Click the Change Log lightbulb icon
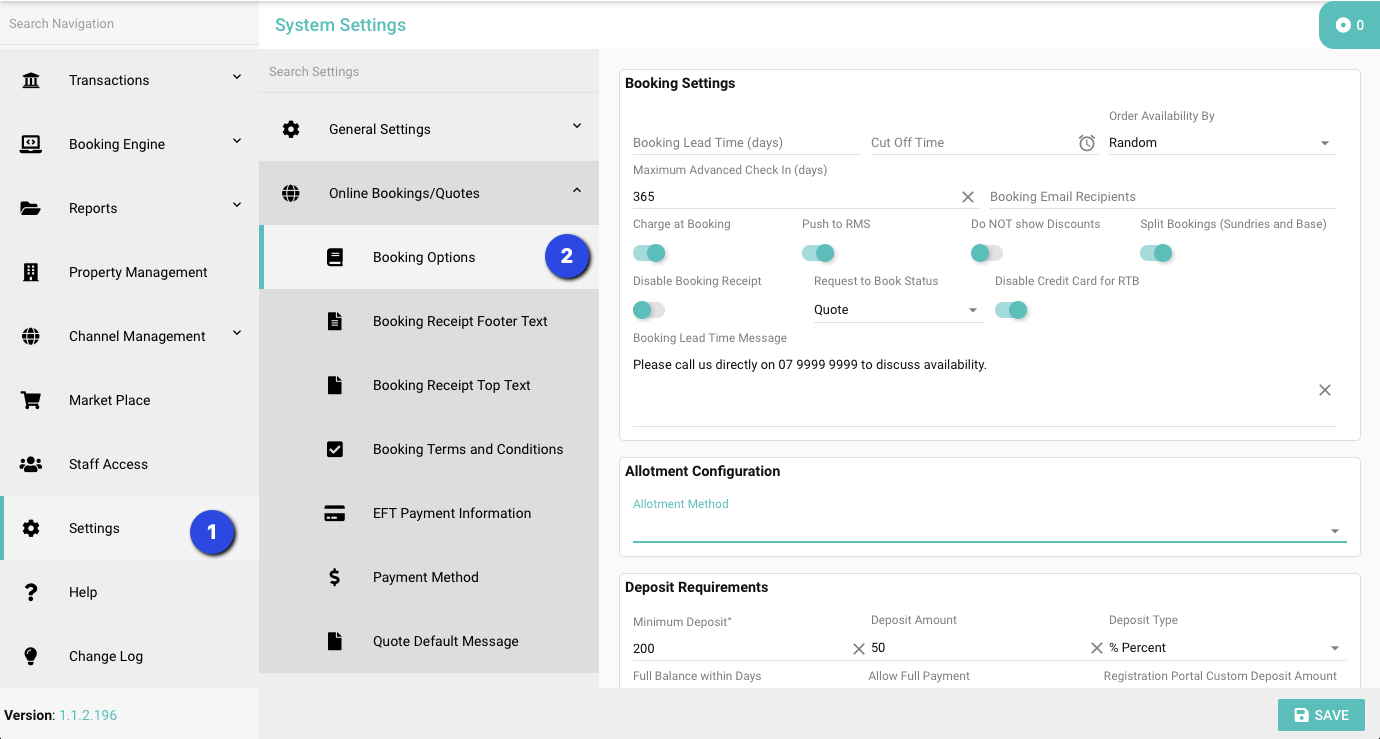This screenshot has width=1380, height=739. [31, 656]
